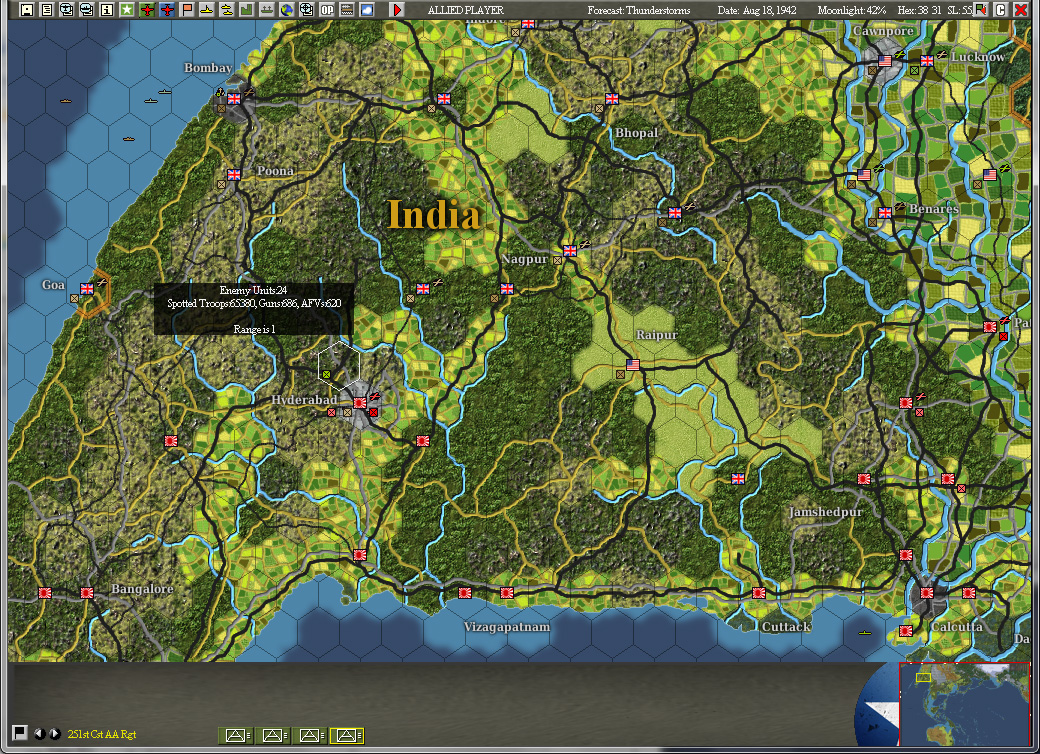Select the British flag base at Poona
This screenshot has width=1040, height=754.
coord(234,174)
